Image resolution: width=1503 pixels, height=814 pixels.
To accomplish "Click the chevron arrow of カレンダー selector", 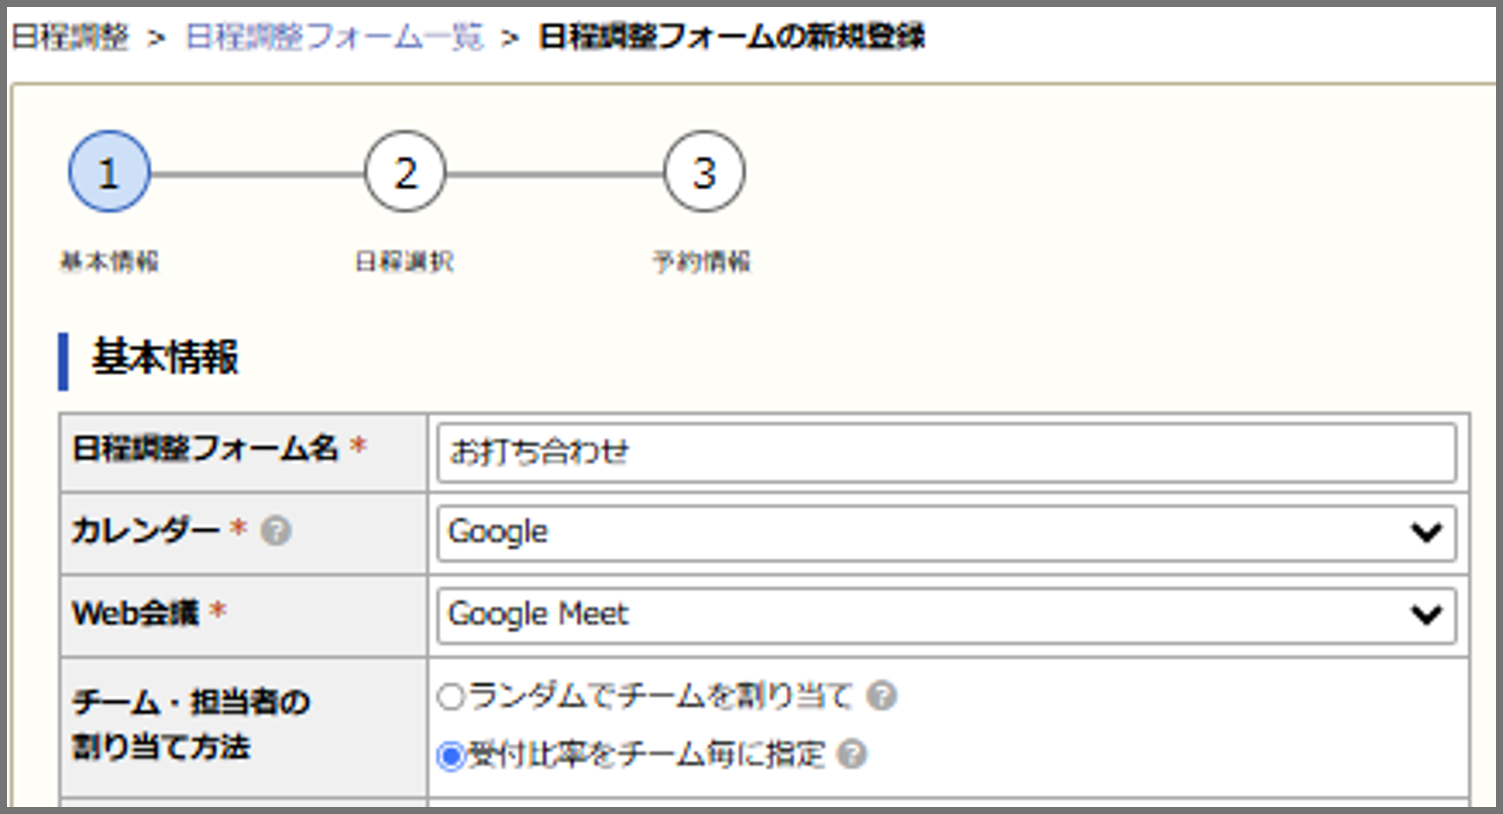I will 1426,532.
